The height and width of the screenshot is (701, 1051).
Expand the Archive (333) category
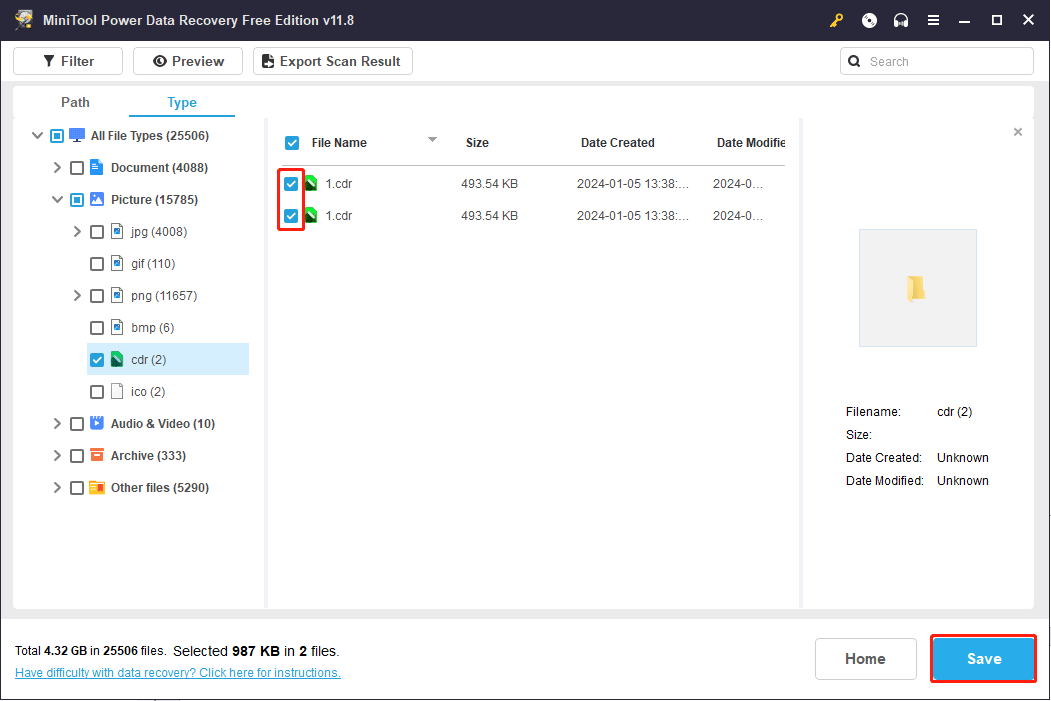tap(57, 456)
